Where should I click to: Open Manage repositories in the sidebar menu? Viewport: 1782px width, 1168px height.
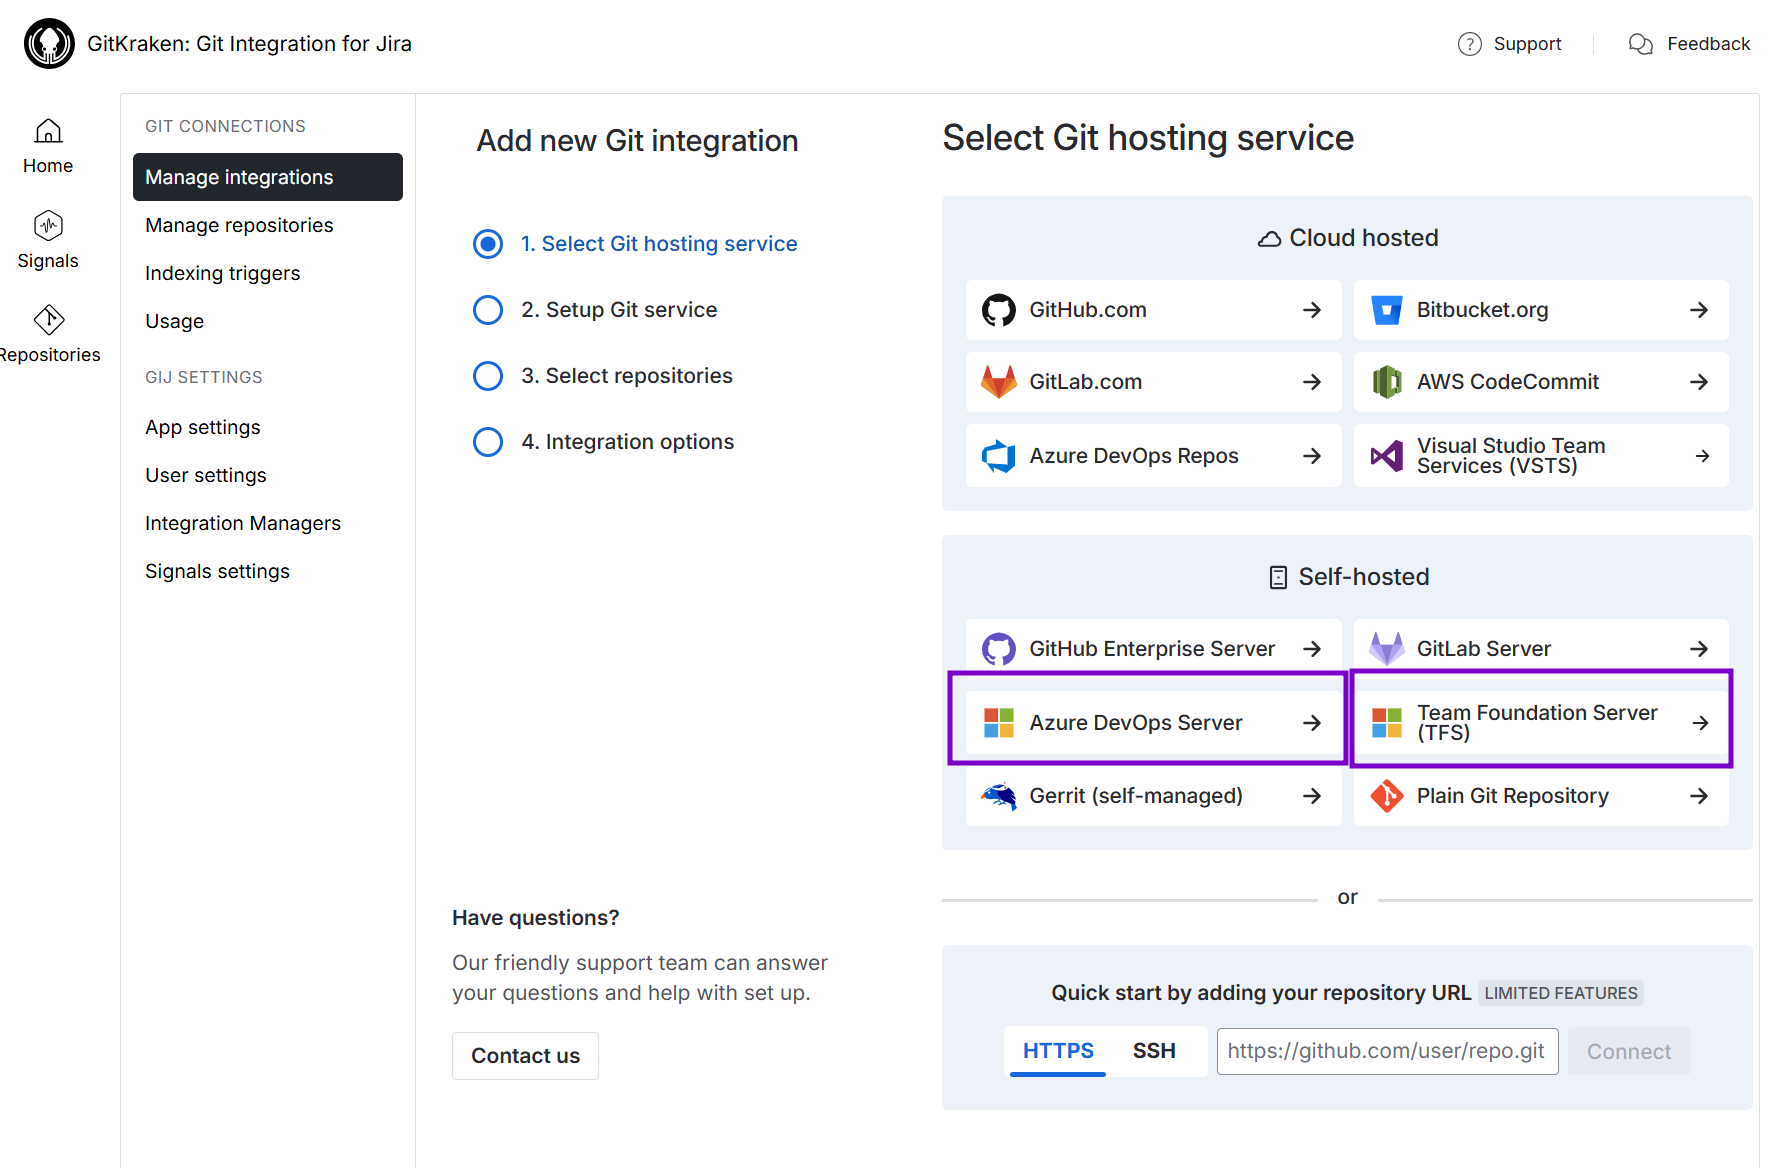(x=239, y=225)
